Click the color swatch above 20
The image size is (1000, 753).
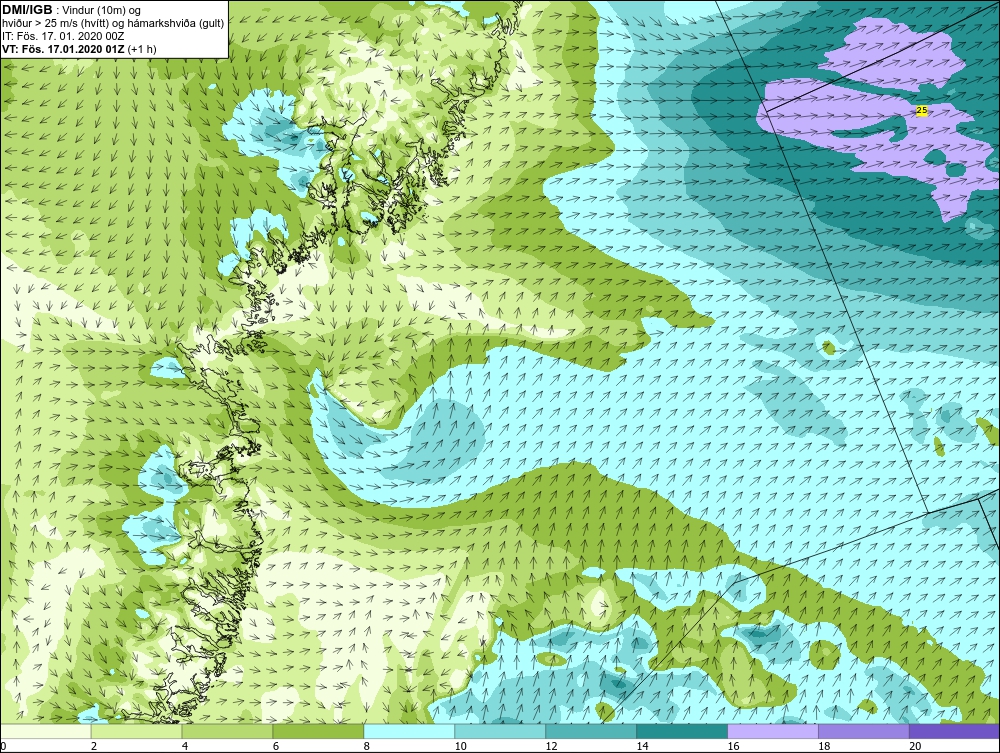[954, 731]
